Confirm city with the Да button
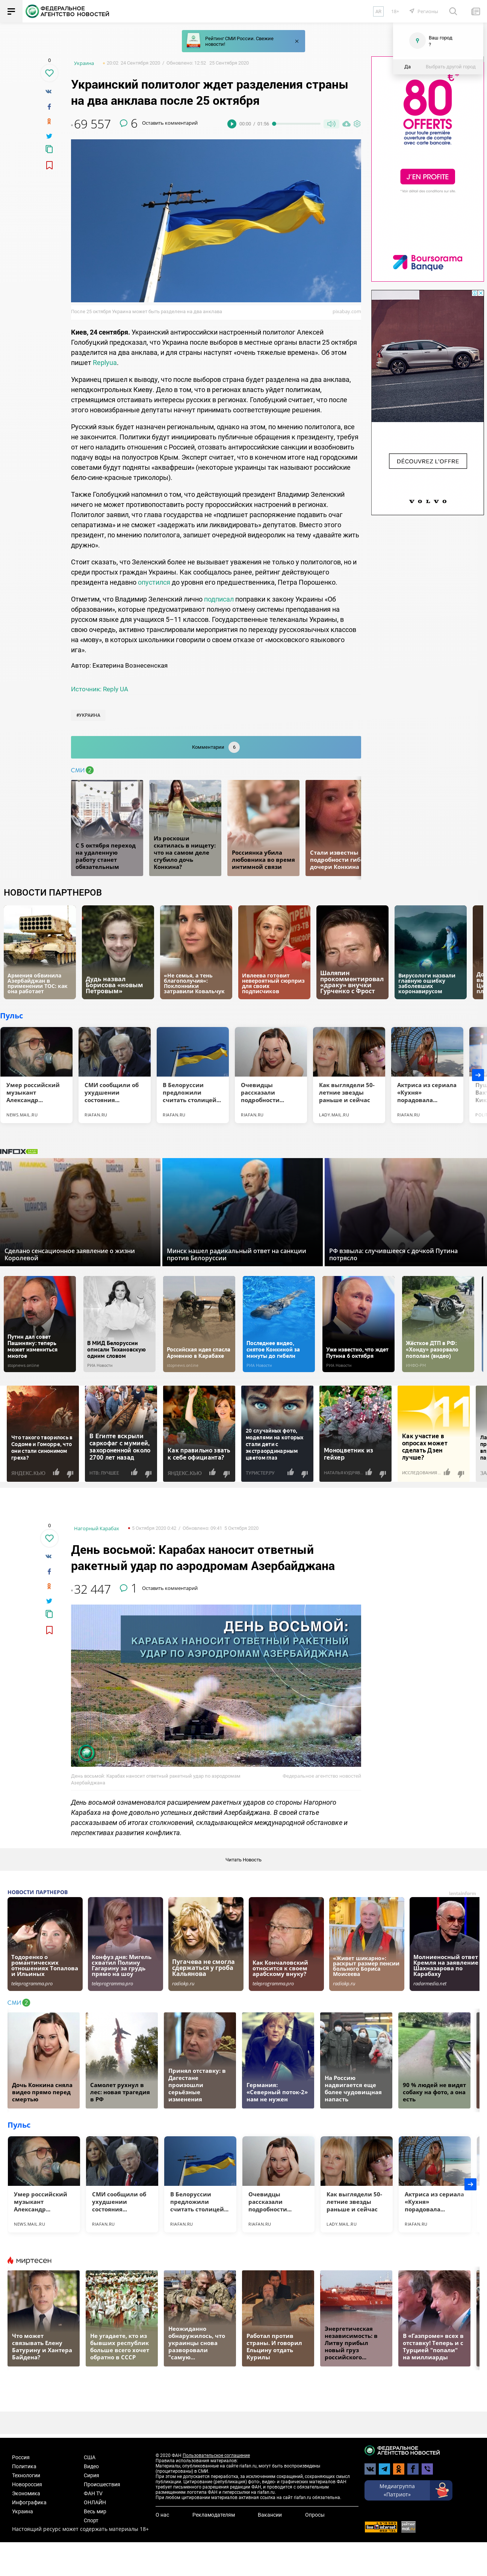The image size is (487, 2576). tap(408, 67)
